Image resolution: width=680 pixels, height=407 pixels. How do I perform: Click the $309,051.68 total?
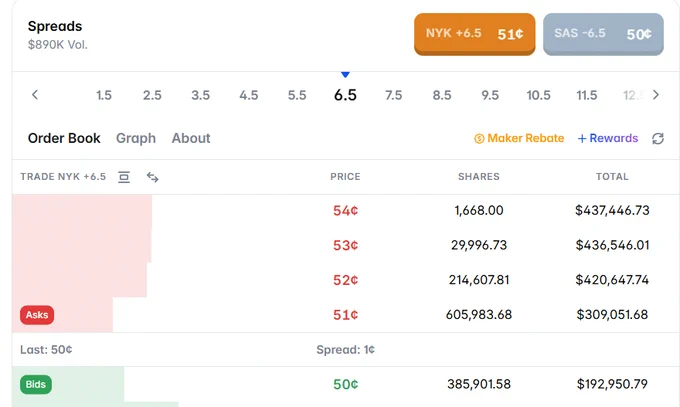[612, 315]
